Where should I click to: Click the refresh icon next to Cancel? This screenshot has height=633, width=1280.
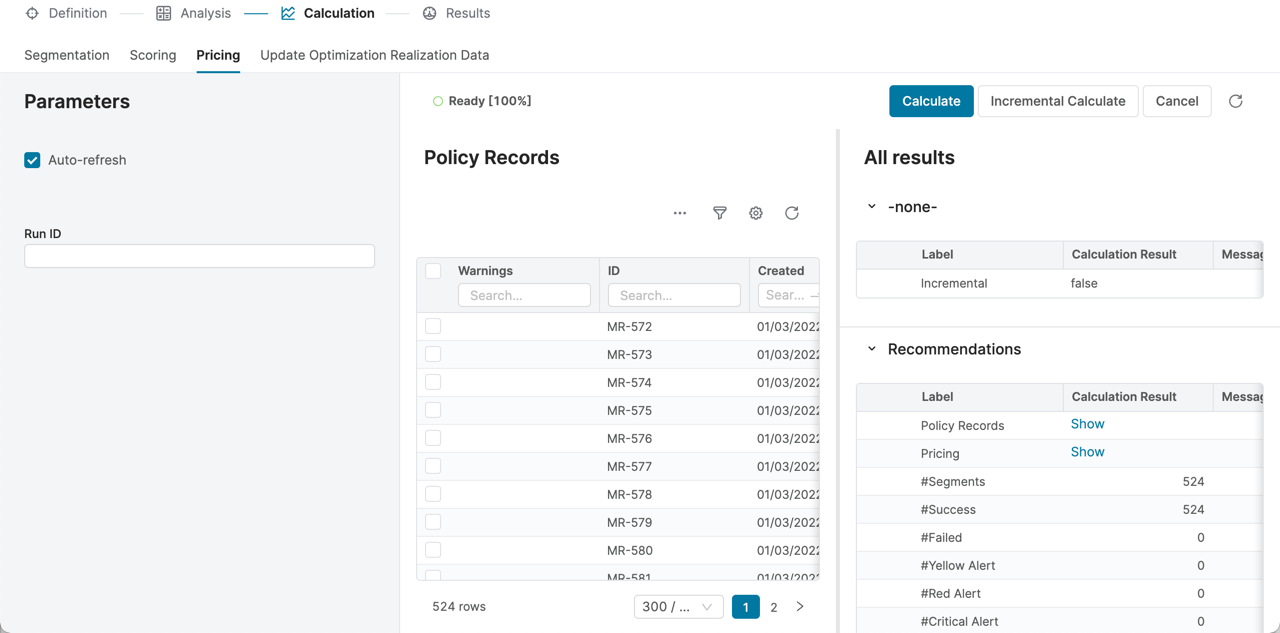coord(1236,101)
